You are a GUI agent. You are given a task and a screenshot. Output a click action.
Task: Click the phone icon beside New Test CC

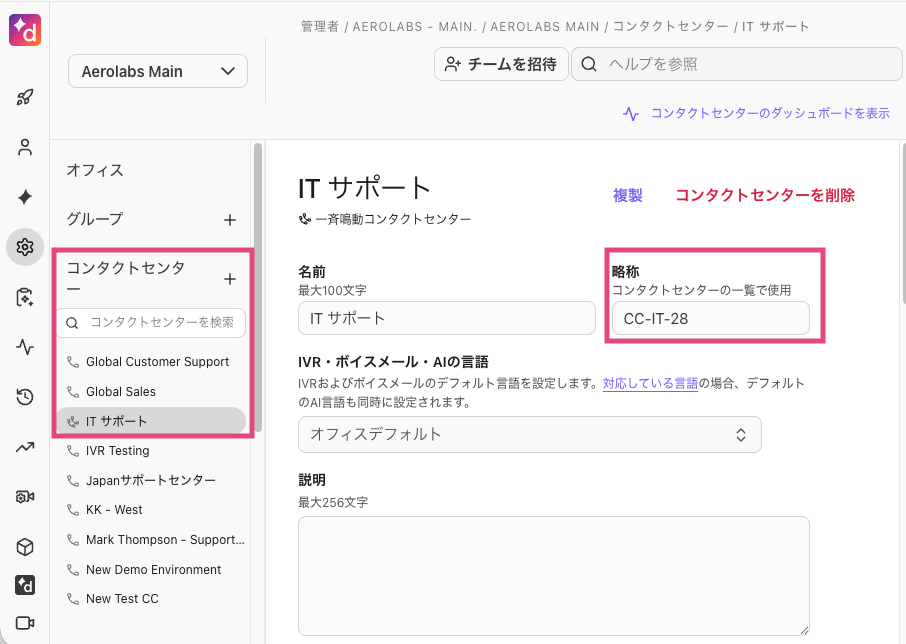click(73, 598)
